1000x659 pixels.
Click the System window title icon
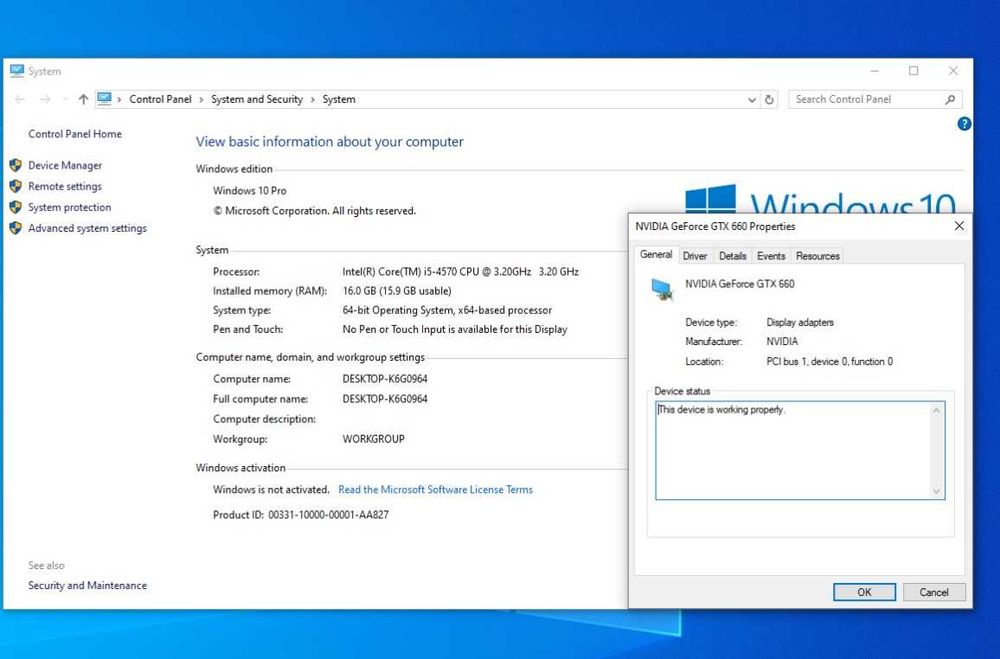tap(17, 71)
